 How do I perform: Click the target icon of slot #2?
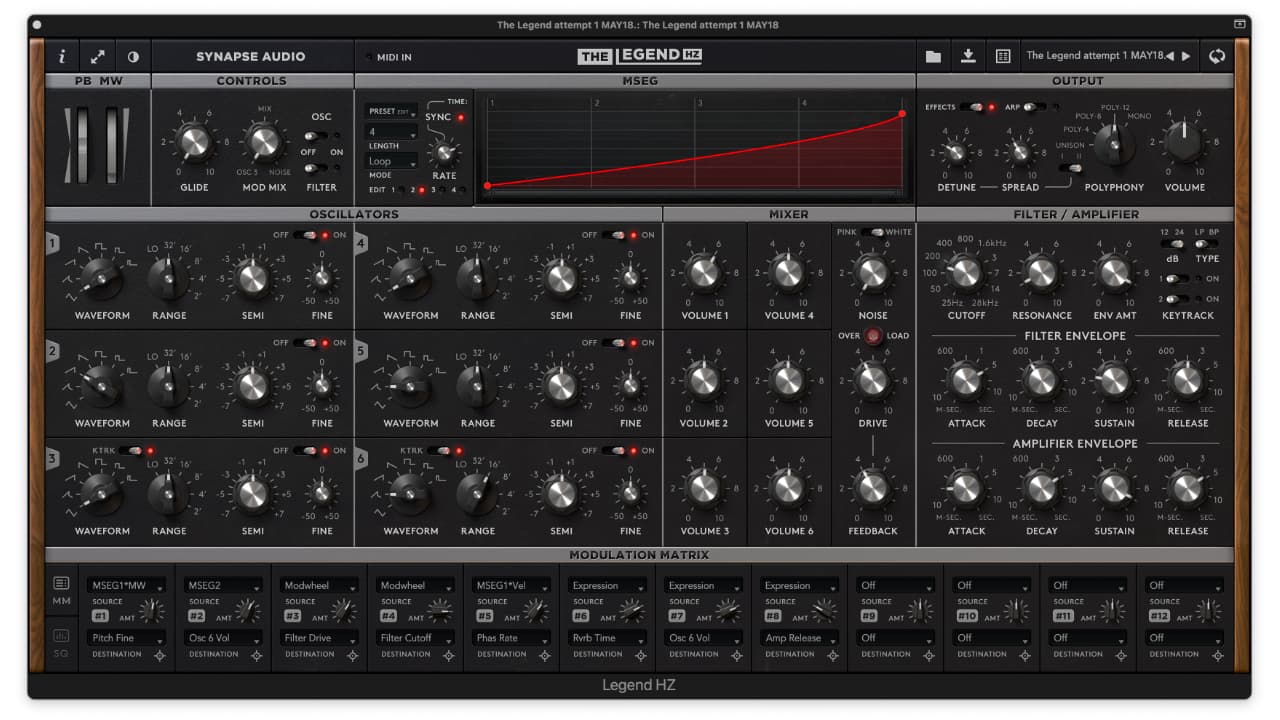[256, 656]
